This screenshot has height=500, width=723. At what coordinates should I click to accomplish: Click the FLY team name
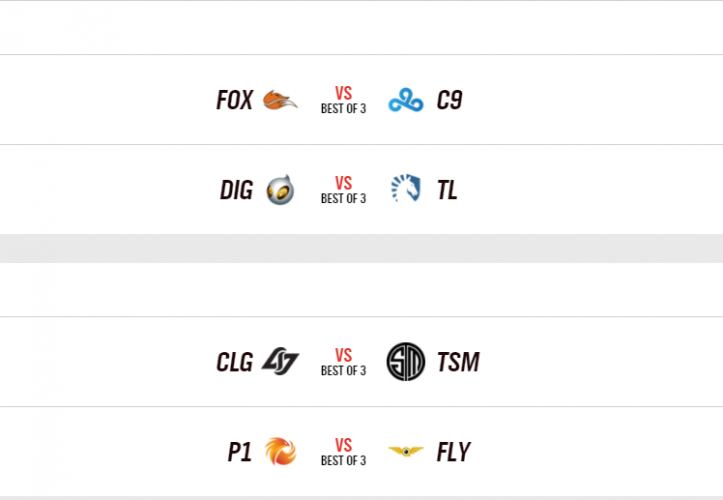click(x=453, y=452)
